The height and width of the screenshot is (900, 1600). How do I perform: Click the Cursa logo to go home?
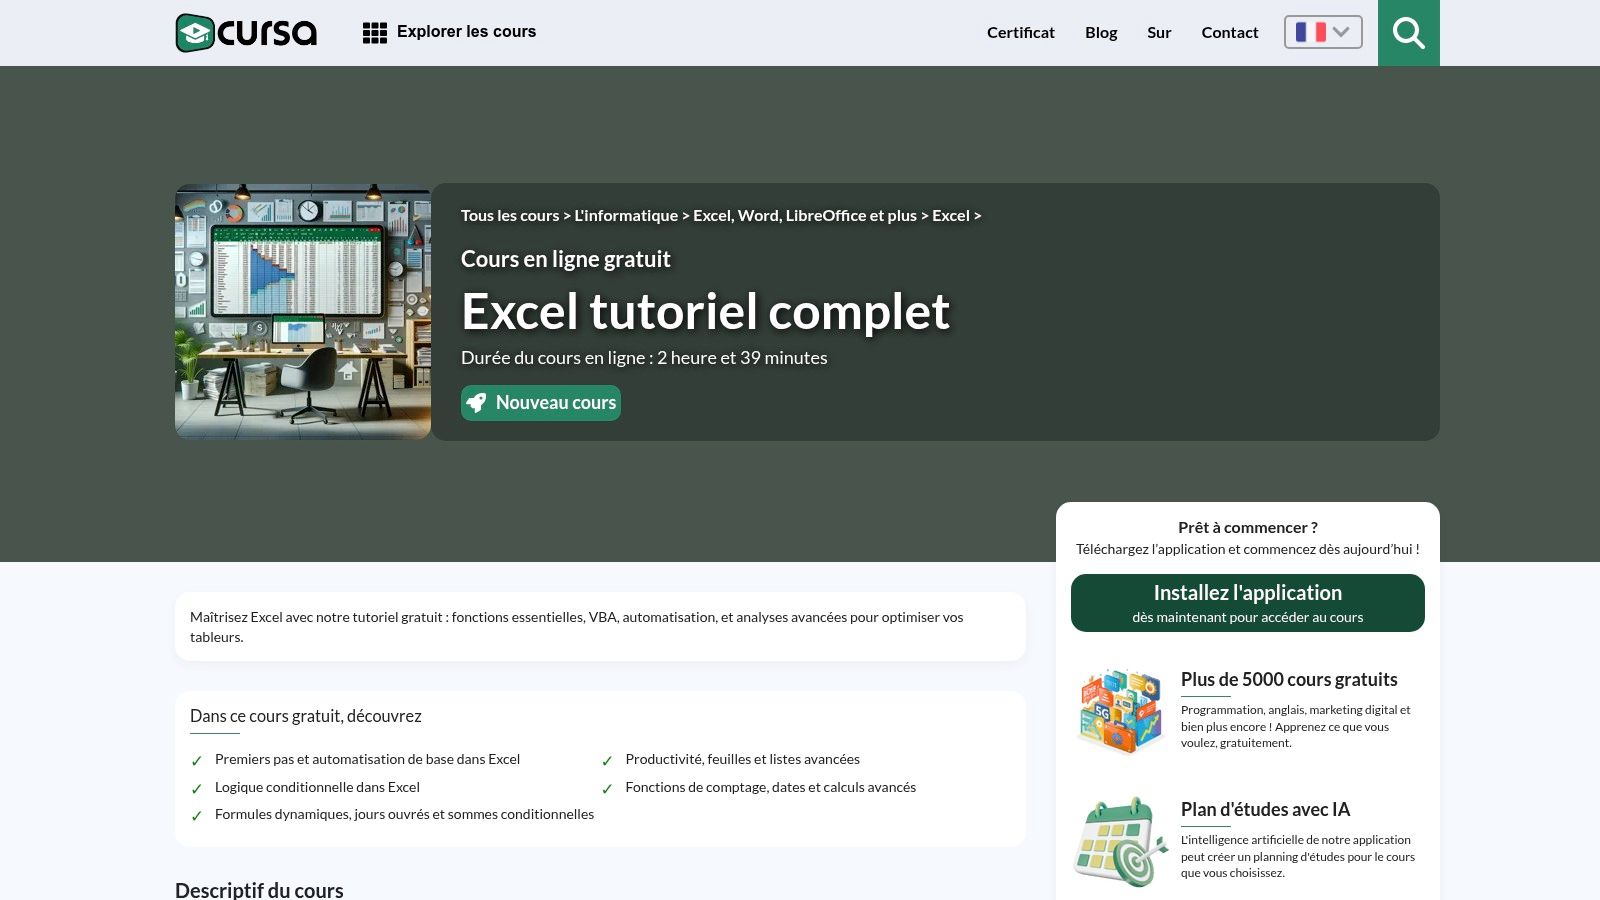(x=245, y=32)
